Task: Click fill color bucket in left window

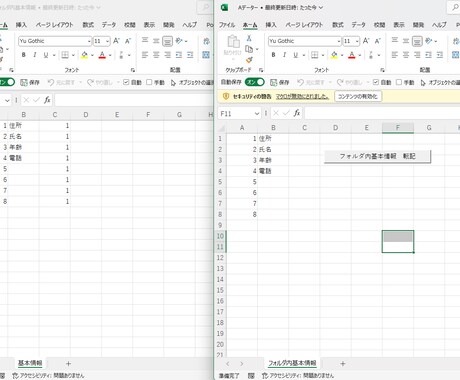Action: coord(84,55)
